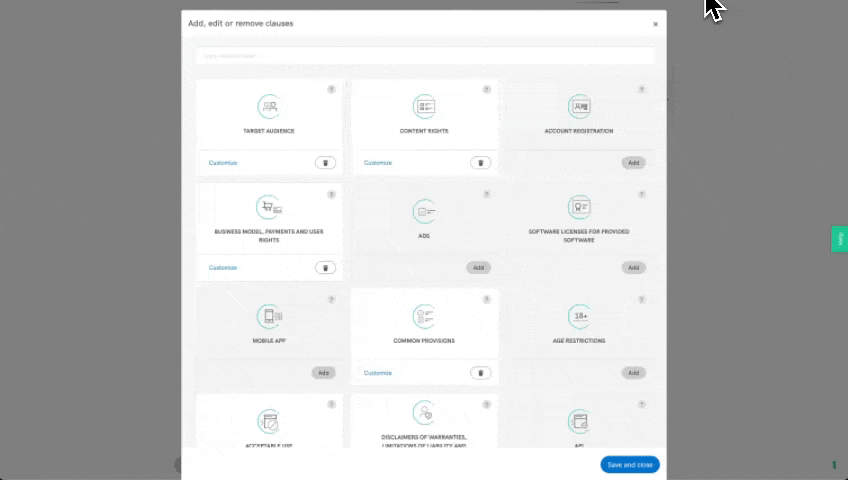Image resolution: width=848 pixels, height=480 pixels.
Task: Click Save and close button
Action: click(630, 464)
